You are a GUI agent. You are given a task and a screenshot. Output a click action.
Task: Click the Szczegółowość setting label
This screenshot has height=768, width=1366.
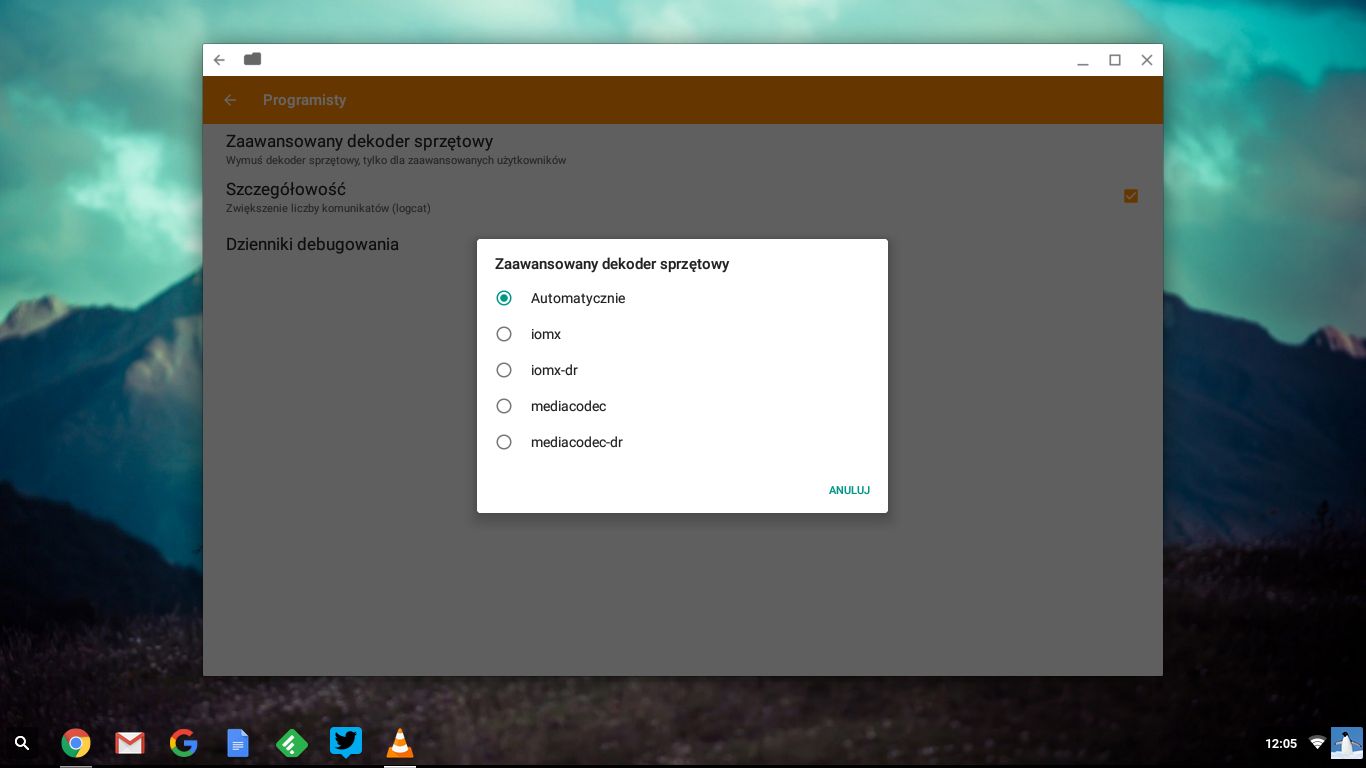point(286,189)
